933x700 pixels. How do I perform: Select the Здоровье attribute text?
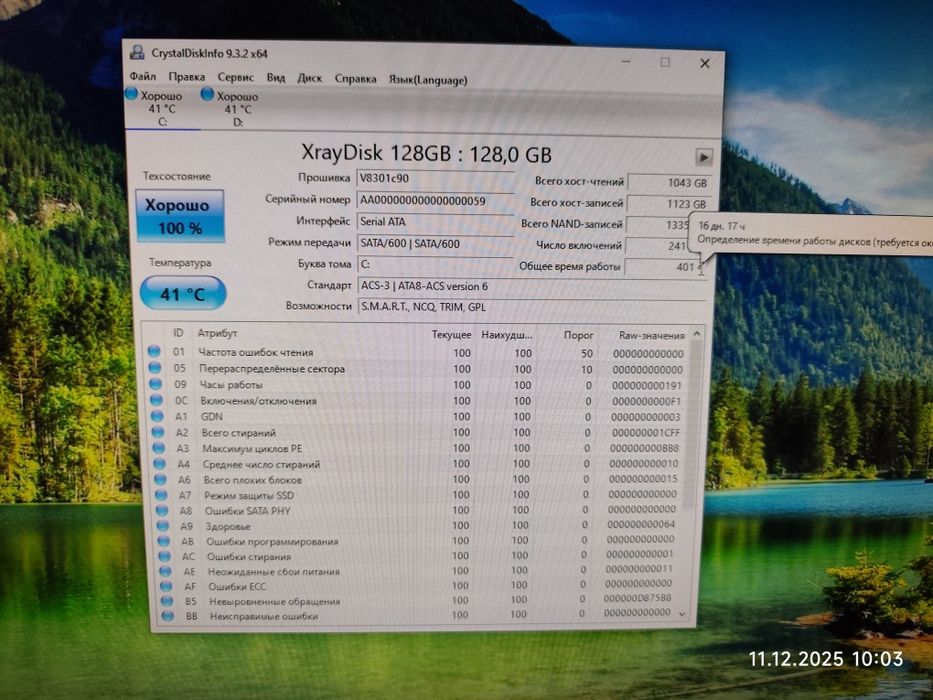point(228,527)
